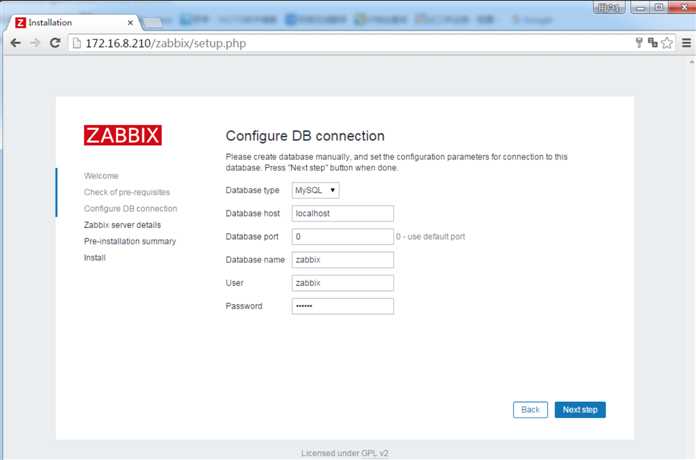Viewport: 696px width, 460px height.
Task: Click Licensed under GPL v2 text
Action: 345,453
